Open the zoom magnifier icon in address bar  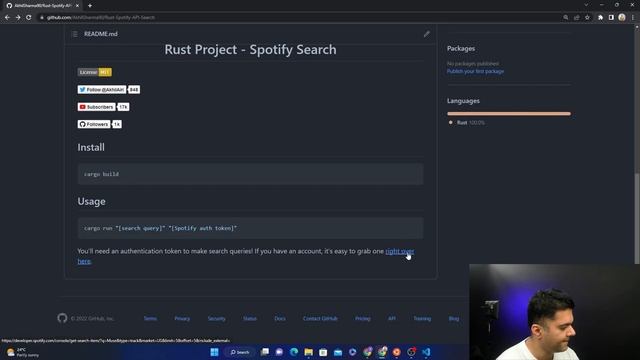(x=566, y=18)
